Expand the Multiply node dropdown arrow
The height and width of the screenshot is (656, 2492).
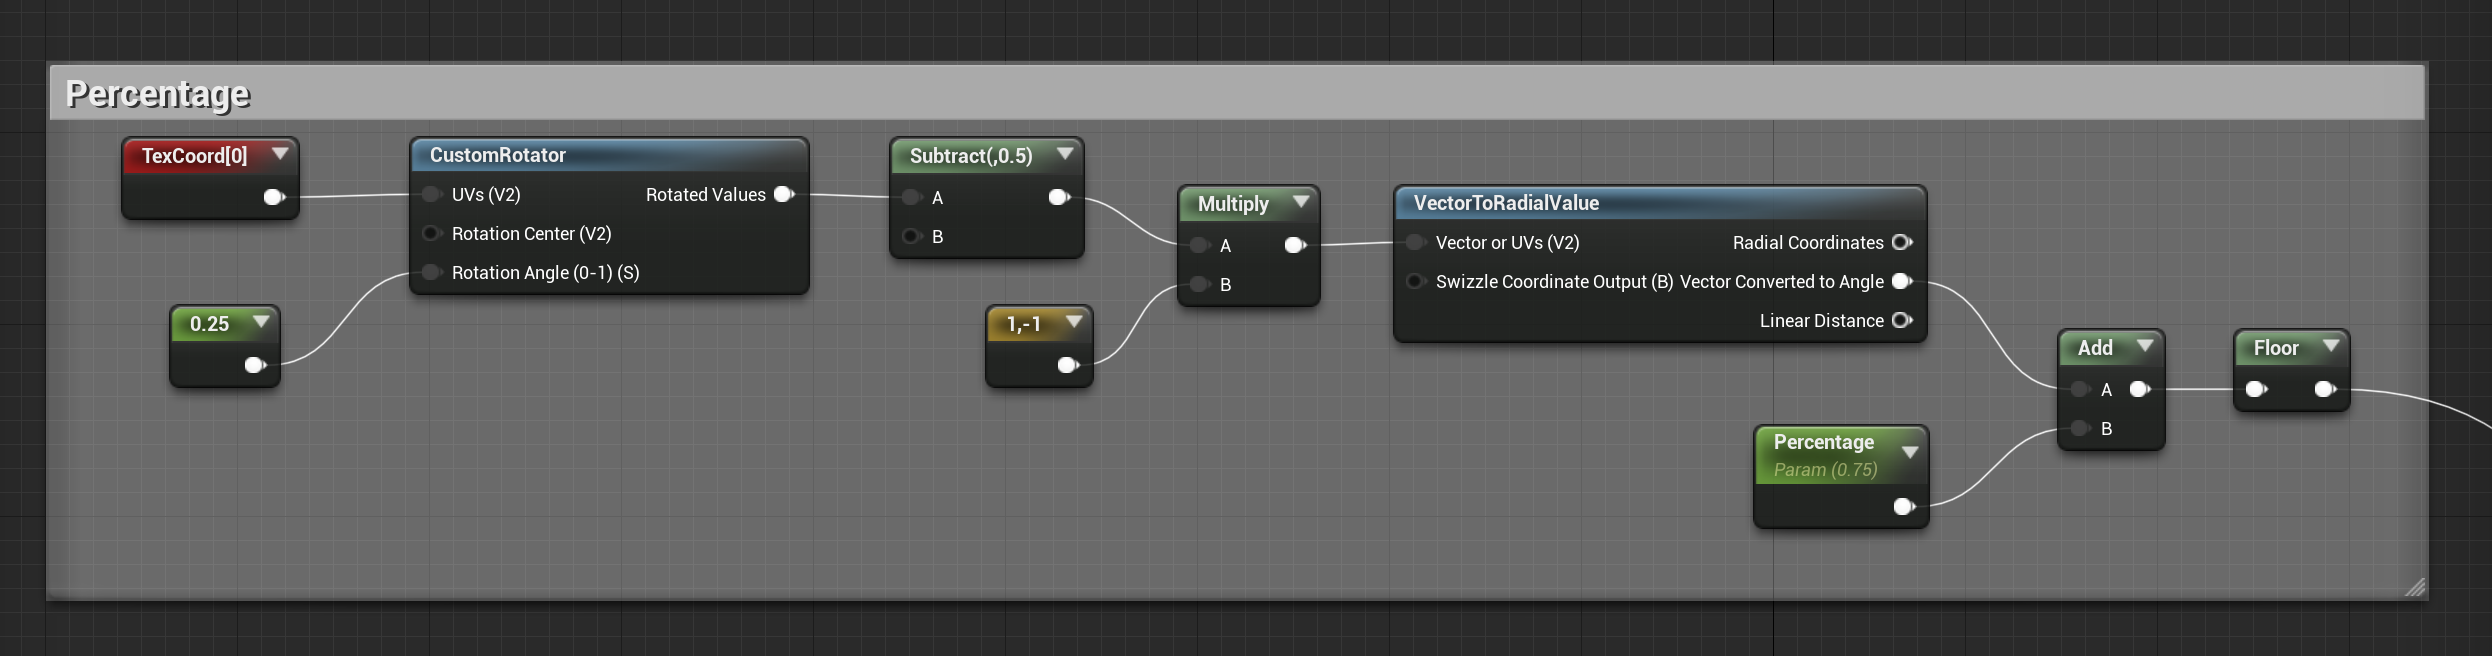(1301, 202)
